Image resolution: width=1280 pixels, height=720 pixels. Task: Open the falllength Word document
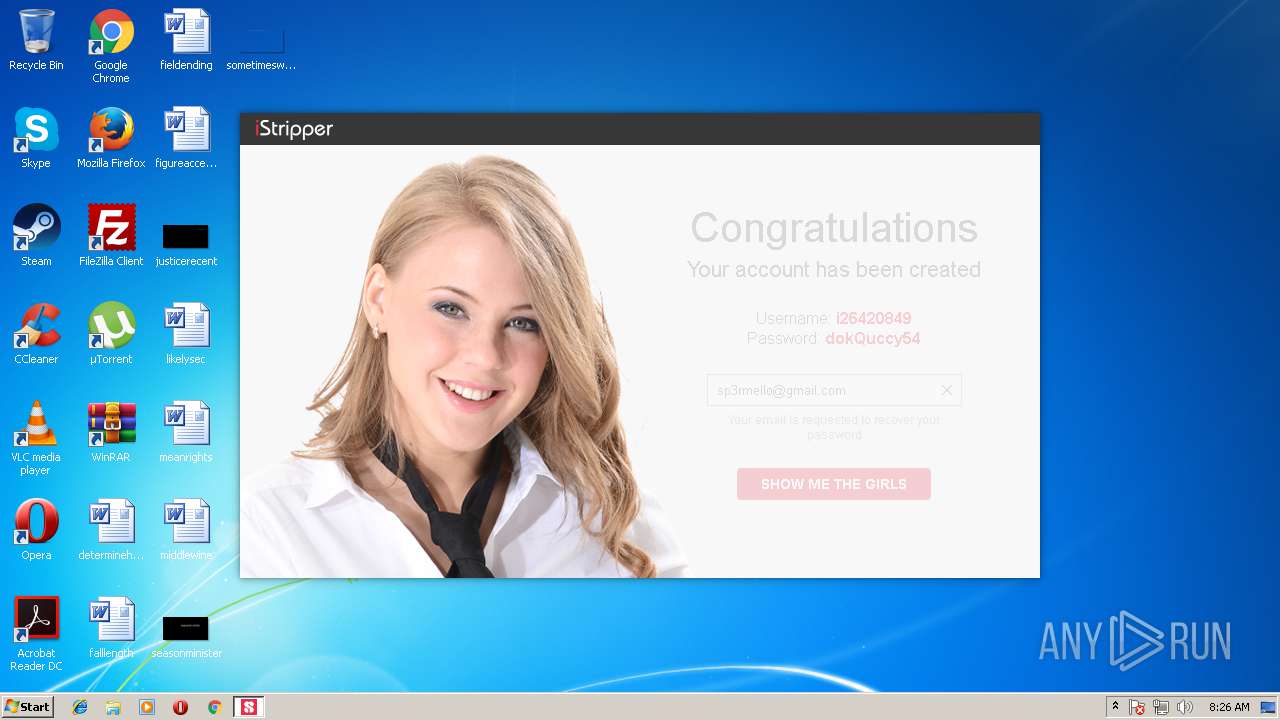111,628
